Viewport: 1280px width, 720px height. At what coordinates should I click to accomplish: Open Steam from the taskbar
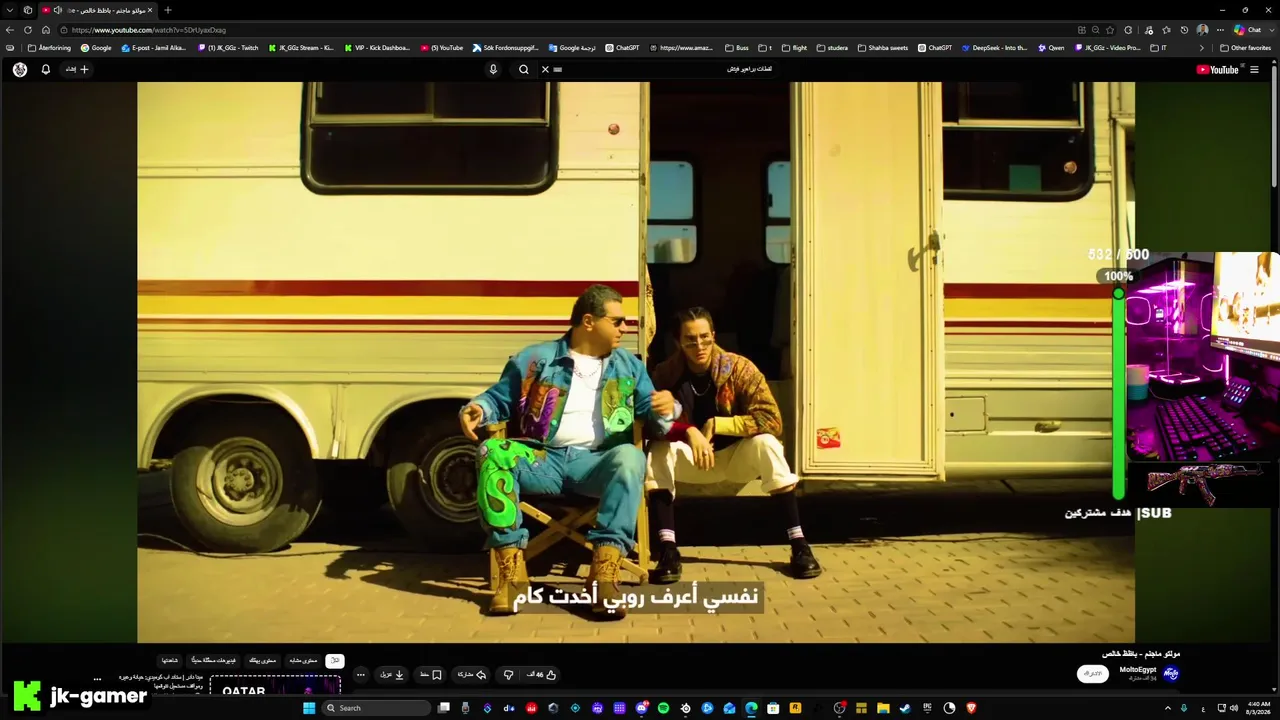[x=905, y=708]
